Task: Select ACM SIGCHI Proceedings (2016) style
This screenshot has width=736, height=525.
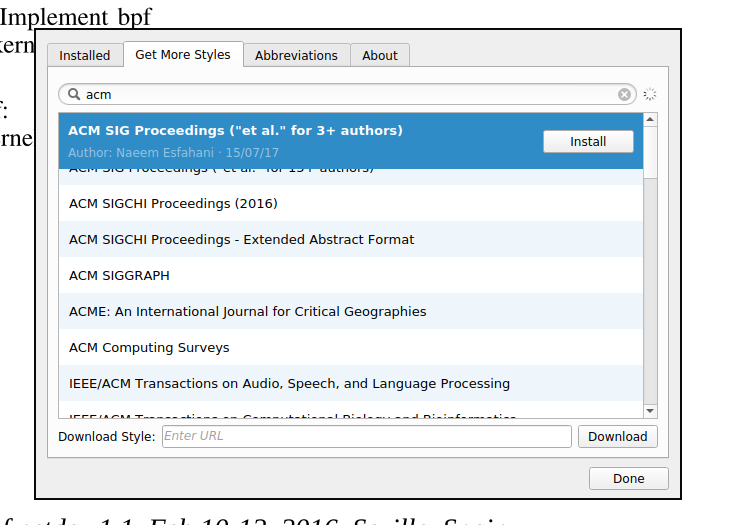Action: 351,203
